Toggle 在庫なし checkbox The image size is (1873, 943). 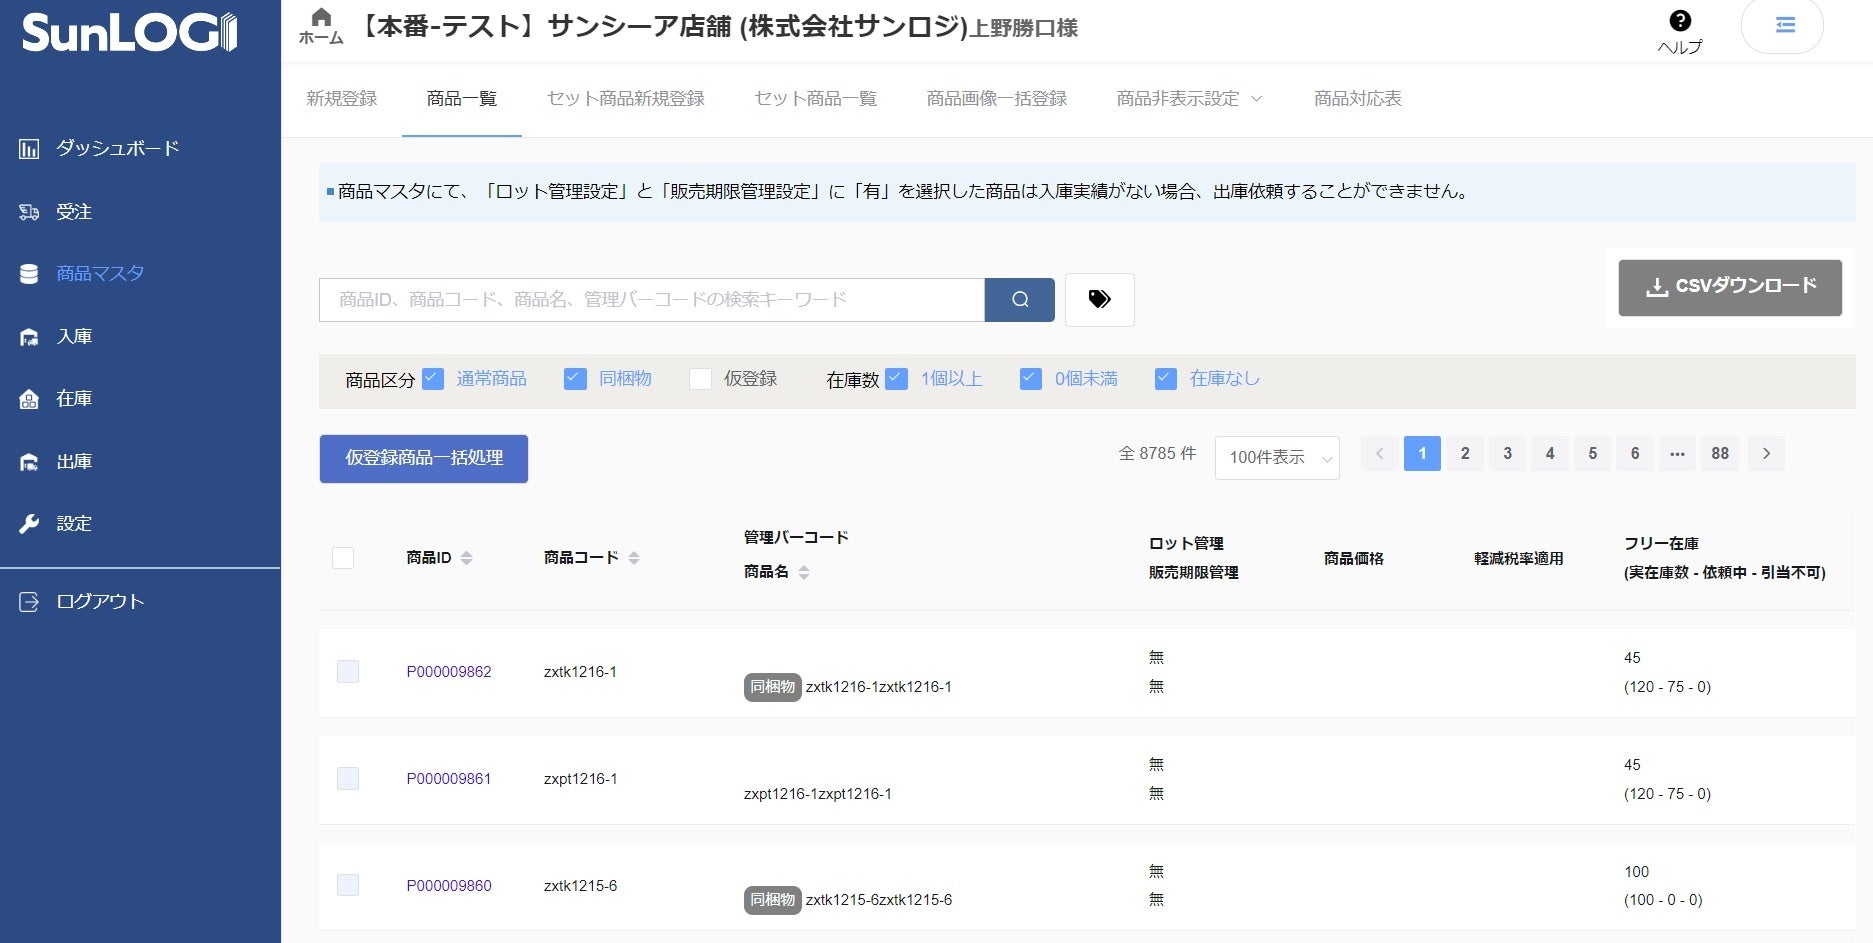point(1166,379)
